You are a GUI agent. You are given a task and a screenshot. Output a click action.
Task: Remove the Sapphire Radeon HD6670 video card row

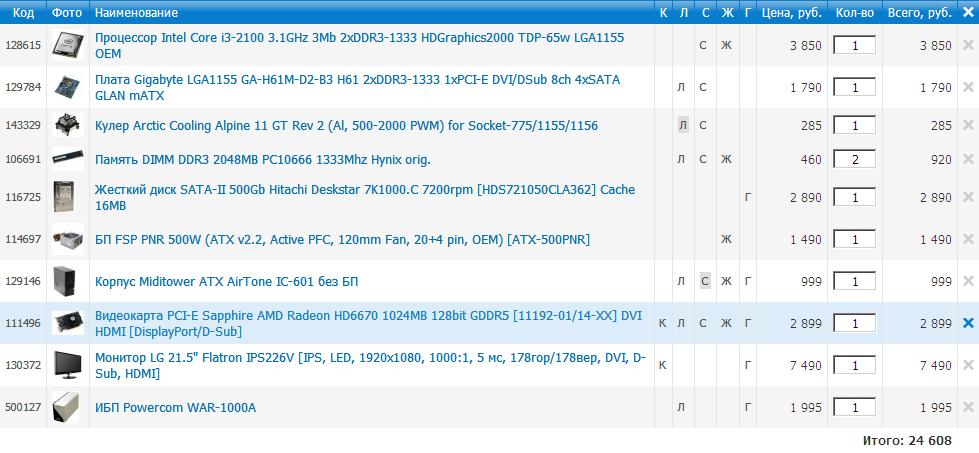967,323
